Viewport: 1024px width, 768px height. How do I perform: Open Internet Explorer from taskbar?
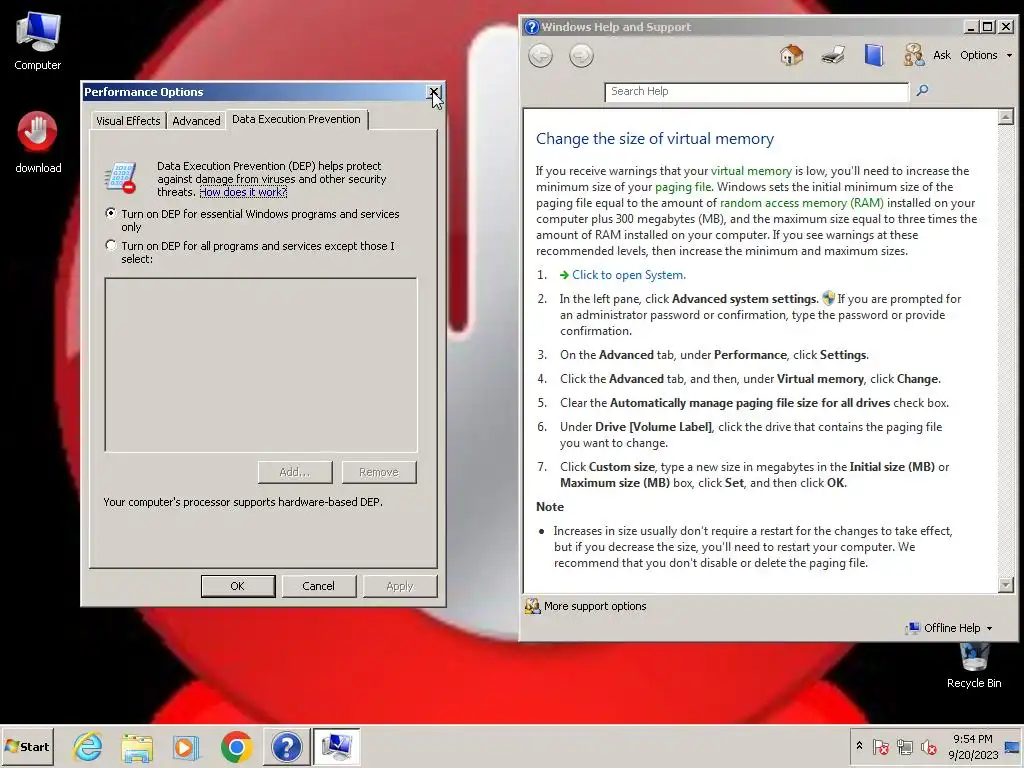pyautogui.click(x=88, y=746)
